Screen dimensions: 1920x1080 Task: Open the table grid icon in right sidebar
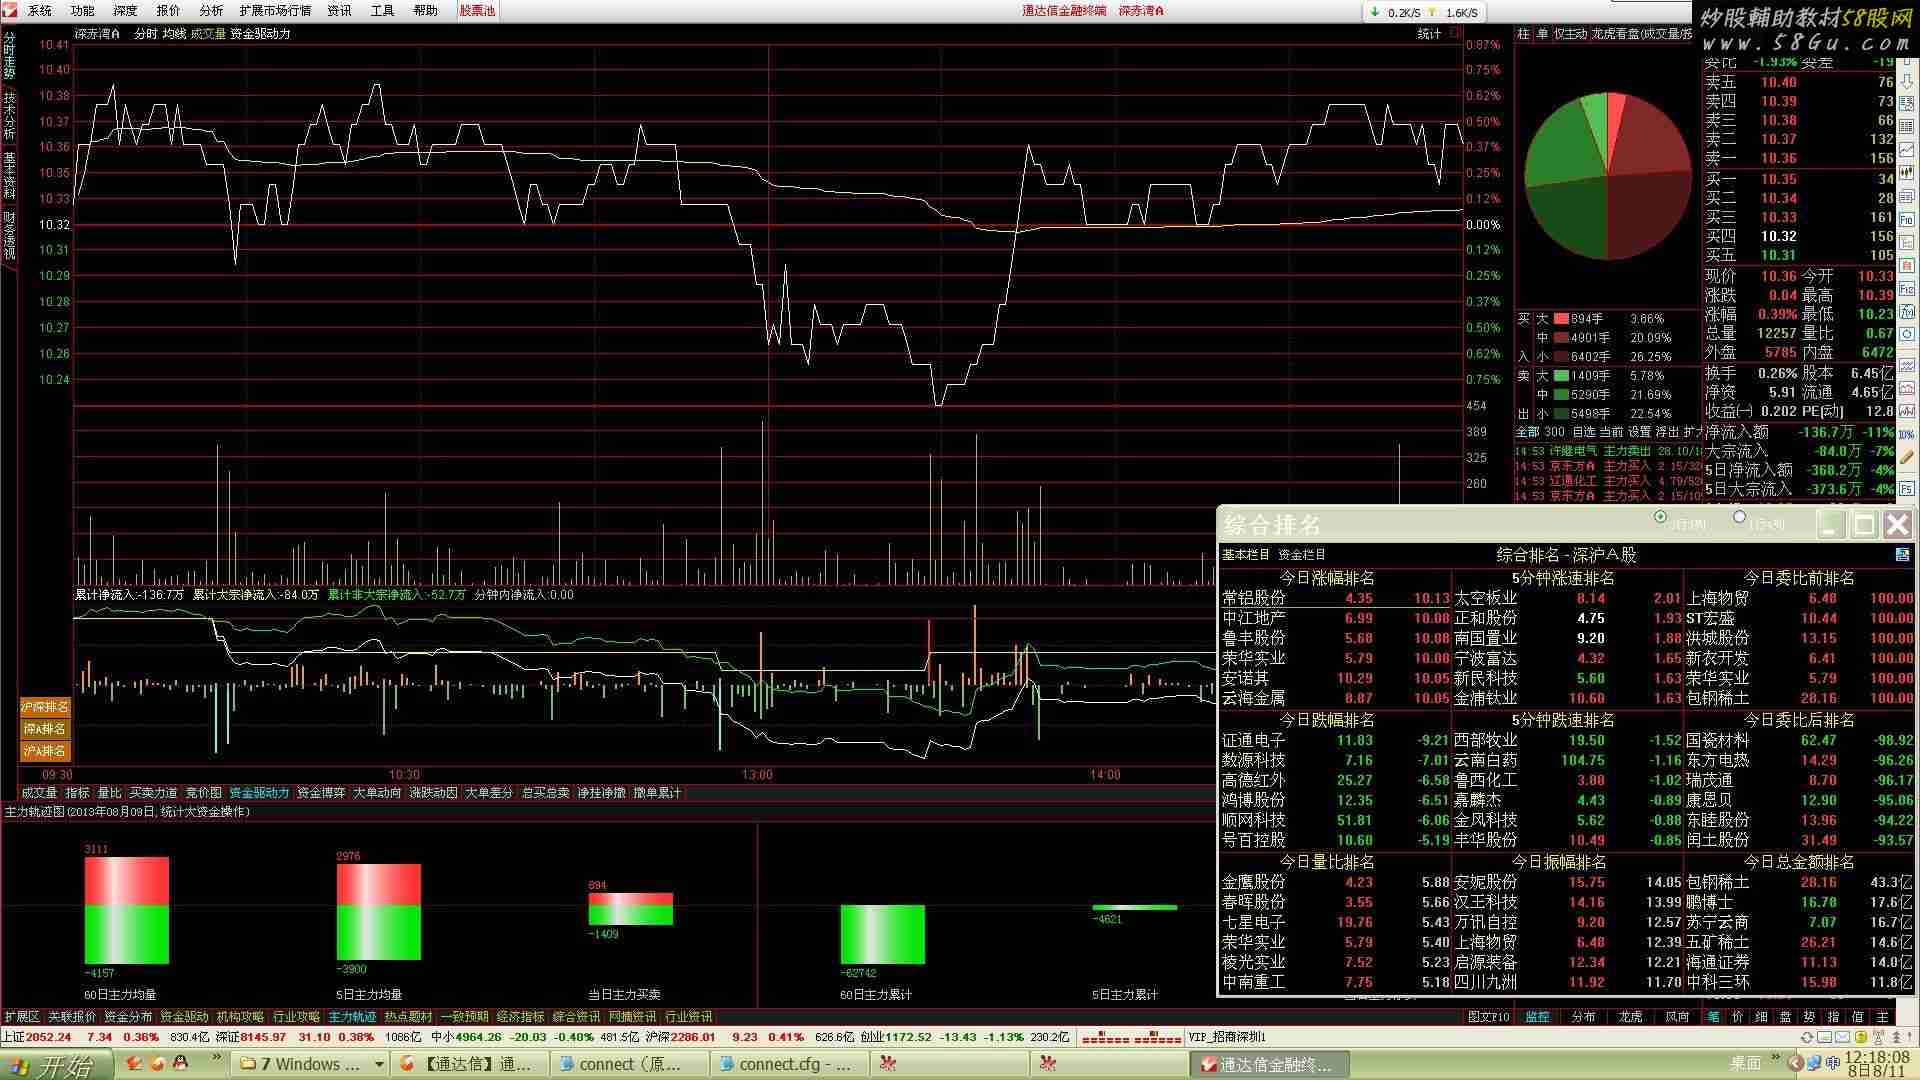[x=1906, y=127]
